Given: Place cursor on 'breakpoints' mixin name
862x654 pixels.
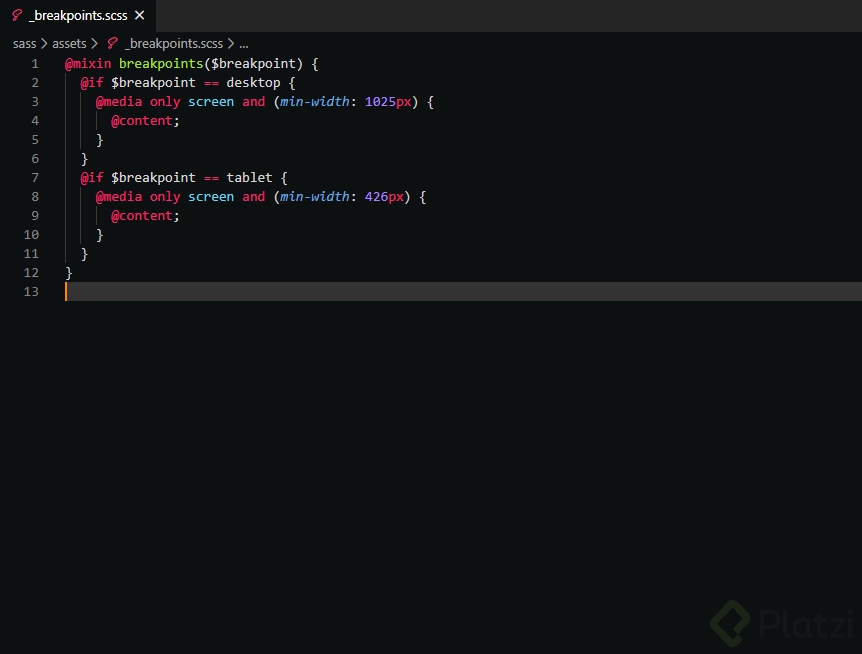Looking at the screenshot, I should pyautogui.click(x=161, y=64).
